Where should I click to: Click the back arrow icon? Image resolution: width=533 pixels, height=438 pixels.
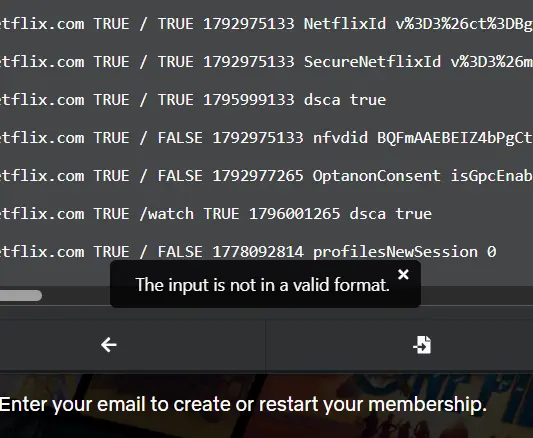click(109, 345)
